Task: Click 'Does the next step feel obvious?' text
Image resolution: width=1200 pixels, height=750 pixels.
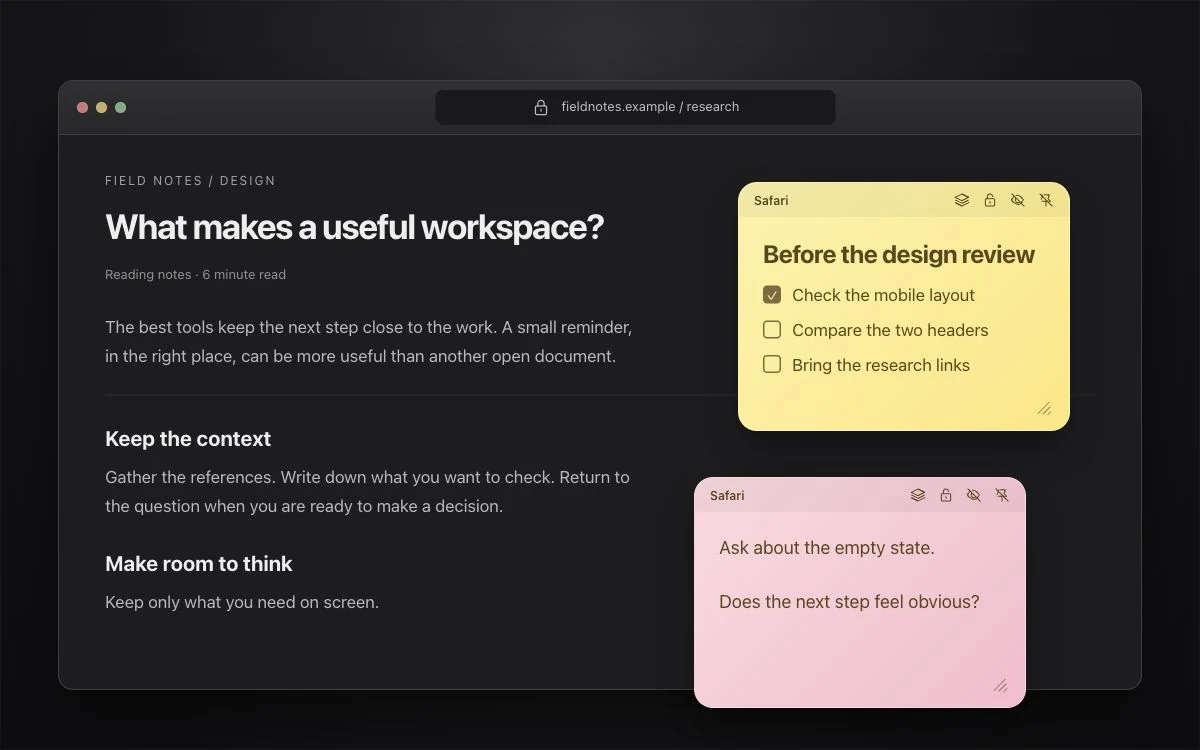Action: tap(849, 602)
